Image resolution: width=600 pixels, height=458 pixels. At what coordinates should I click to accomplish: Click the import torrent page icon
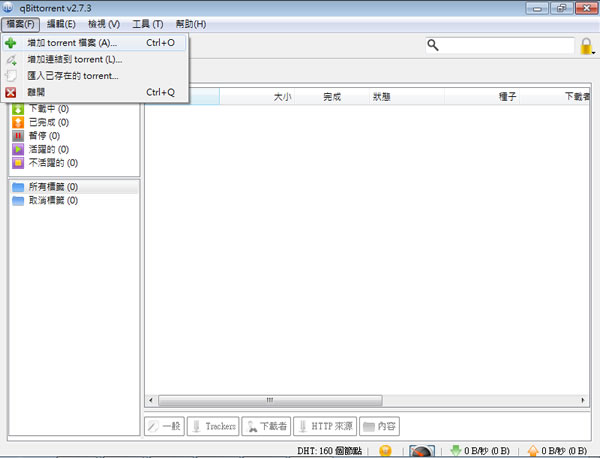pyautogui.click(x=11, y=76)
